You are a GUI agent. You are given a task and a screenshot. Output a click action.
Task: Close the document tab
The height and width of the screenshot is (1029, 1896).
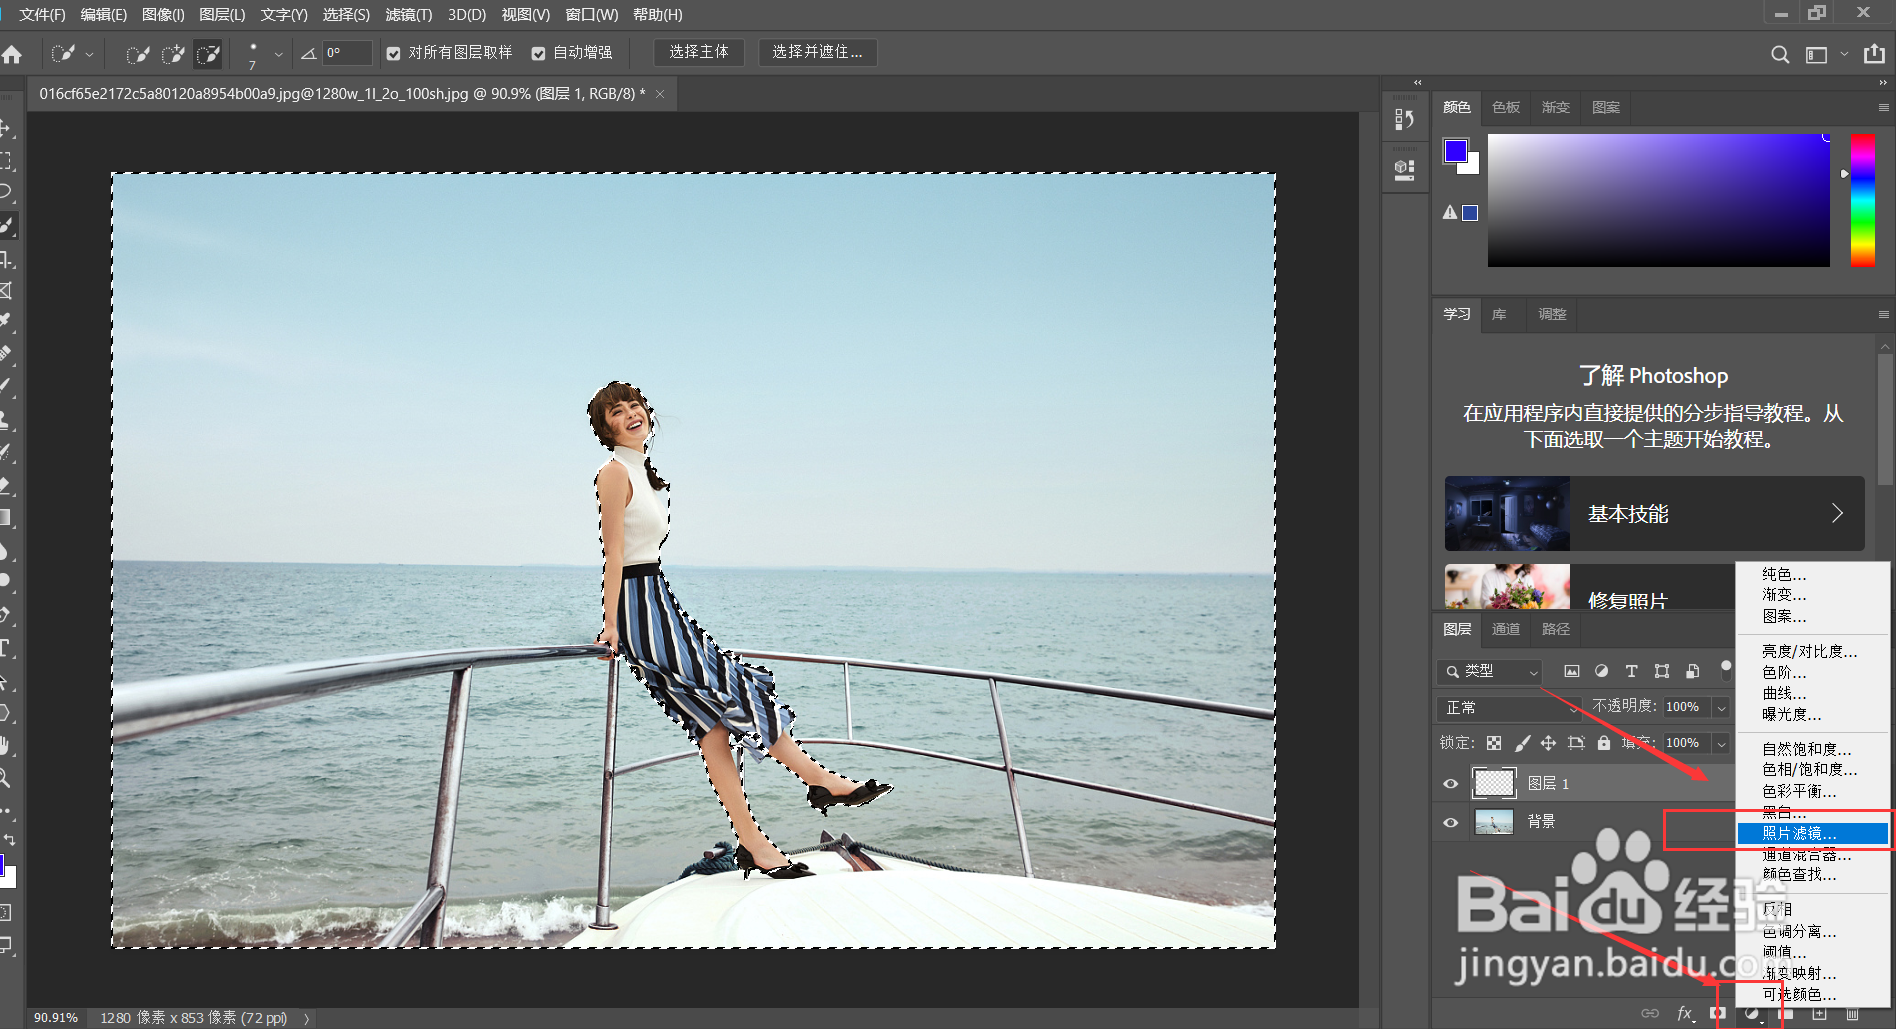(x=660, y=94)
